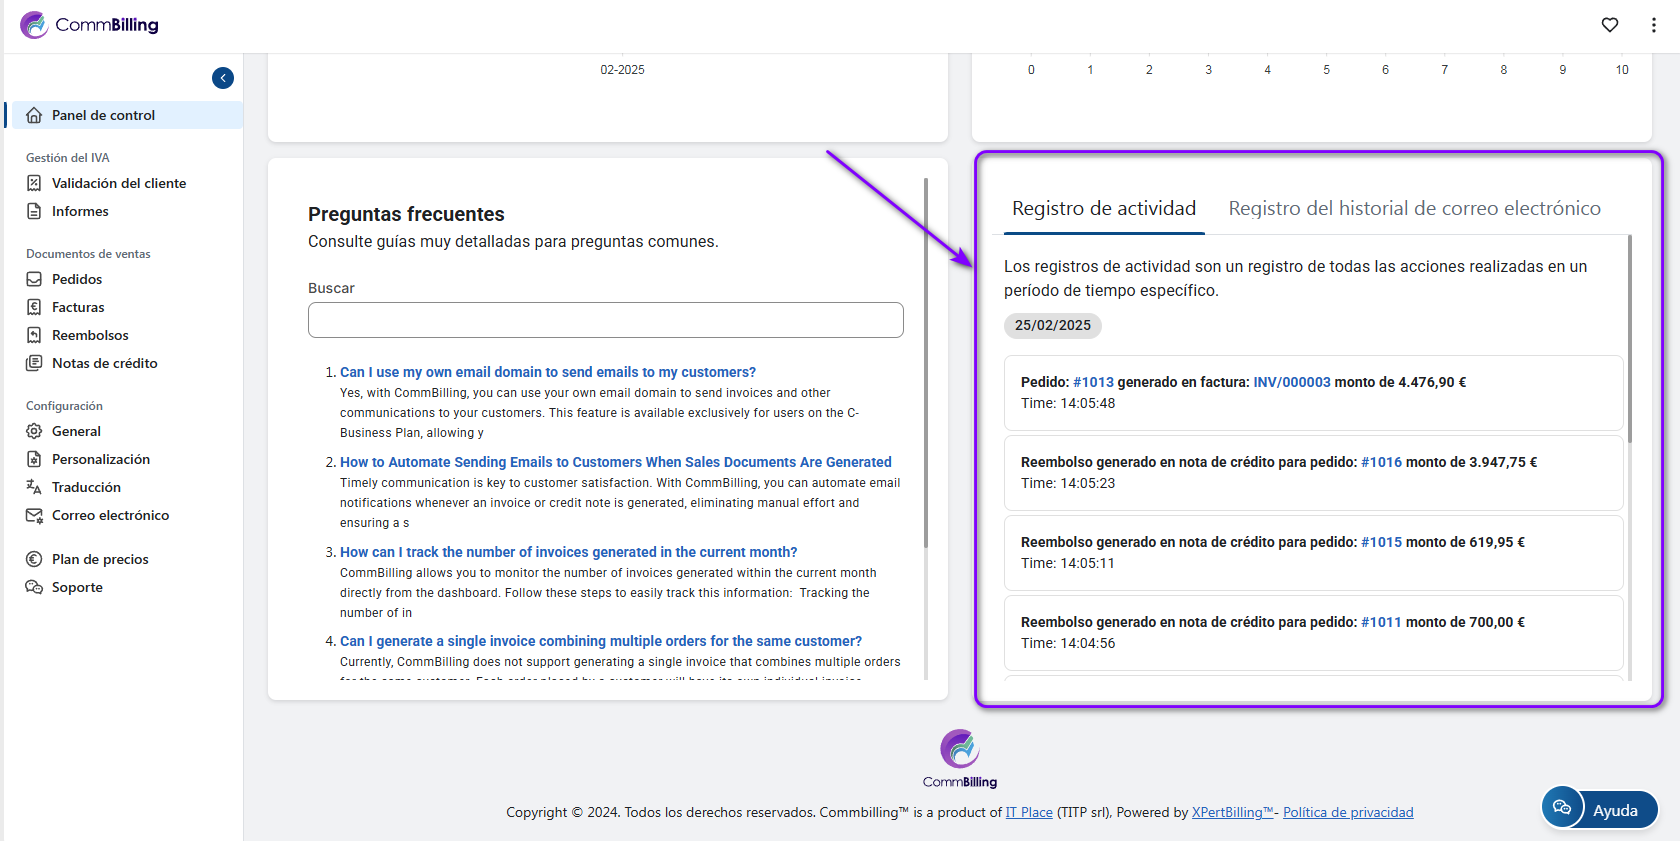Open invoice link INV/000003
The width and height of the screenshot is (1680, 841).
pos(1292,382)
